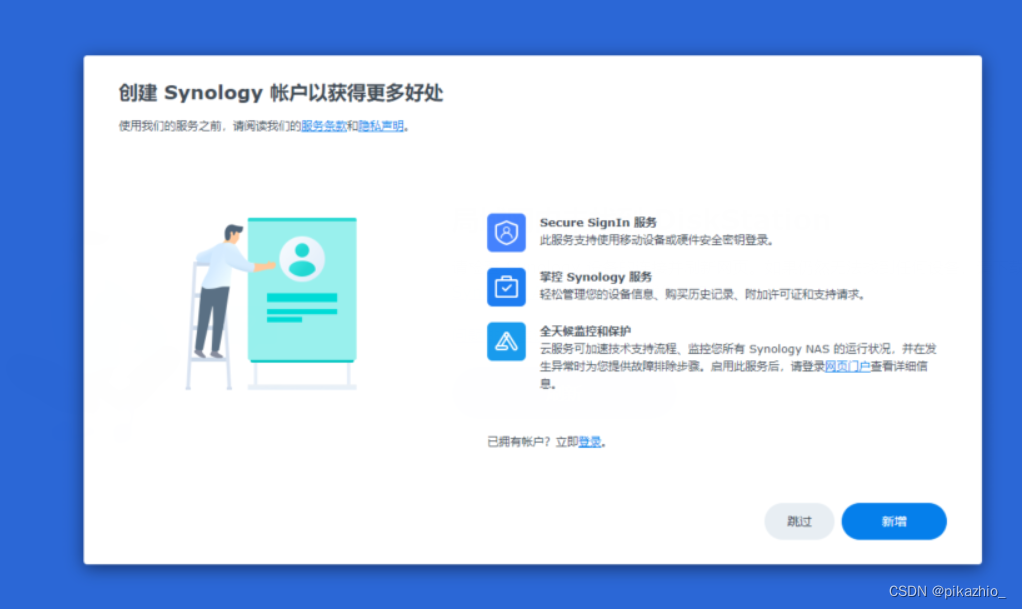Click the text 已拥有帐户？立即
The width and height of the screenshot is (1022, 609).
[533, 442]
